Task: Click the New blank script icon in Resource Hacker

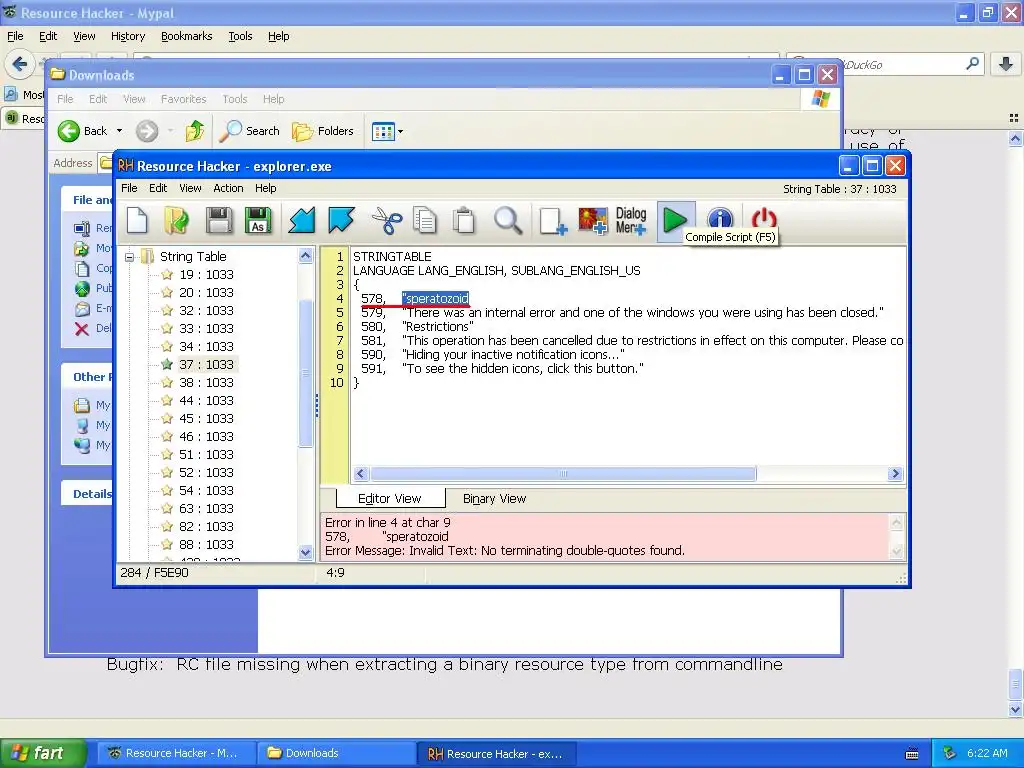Action: [137, 220]
